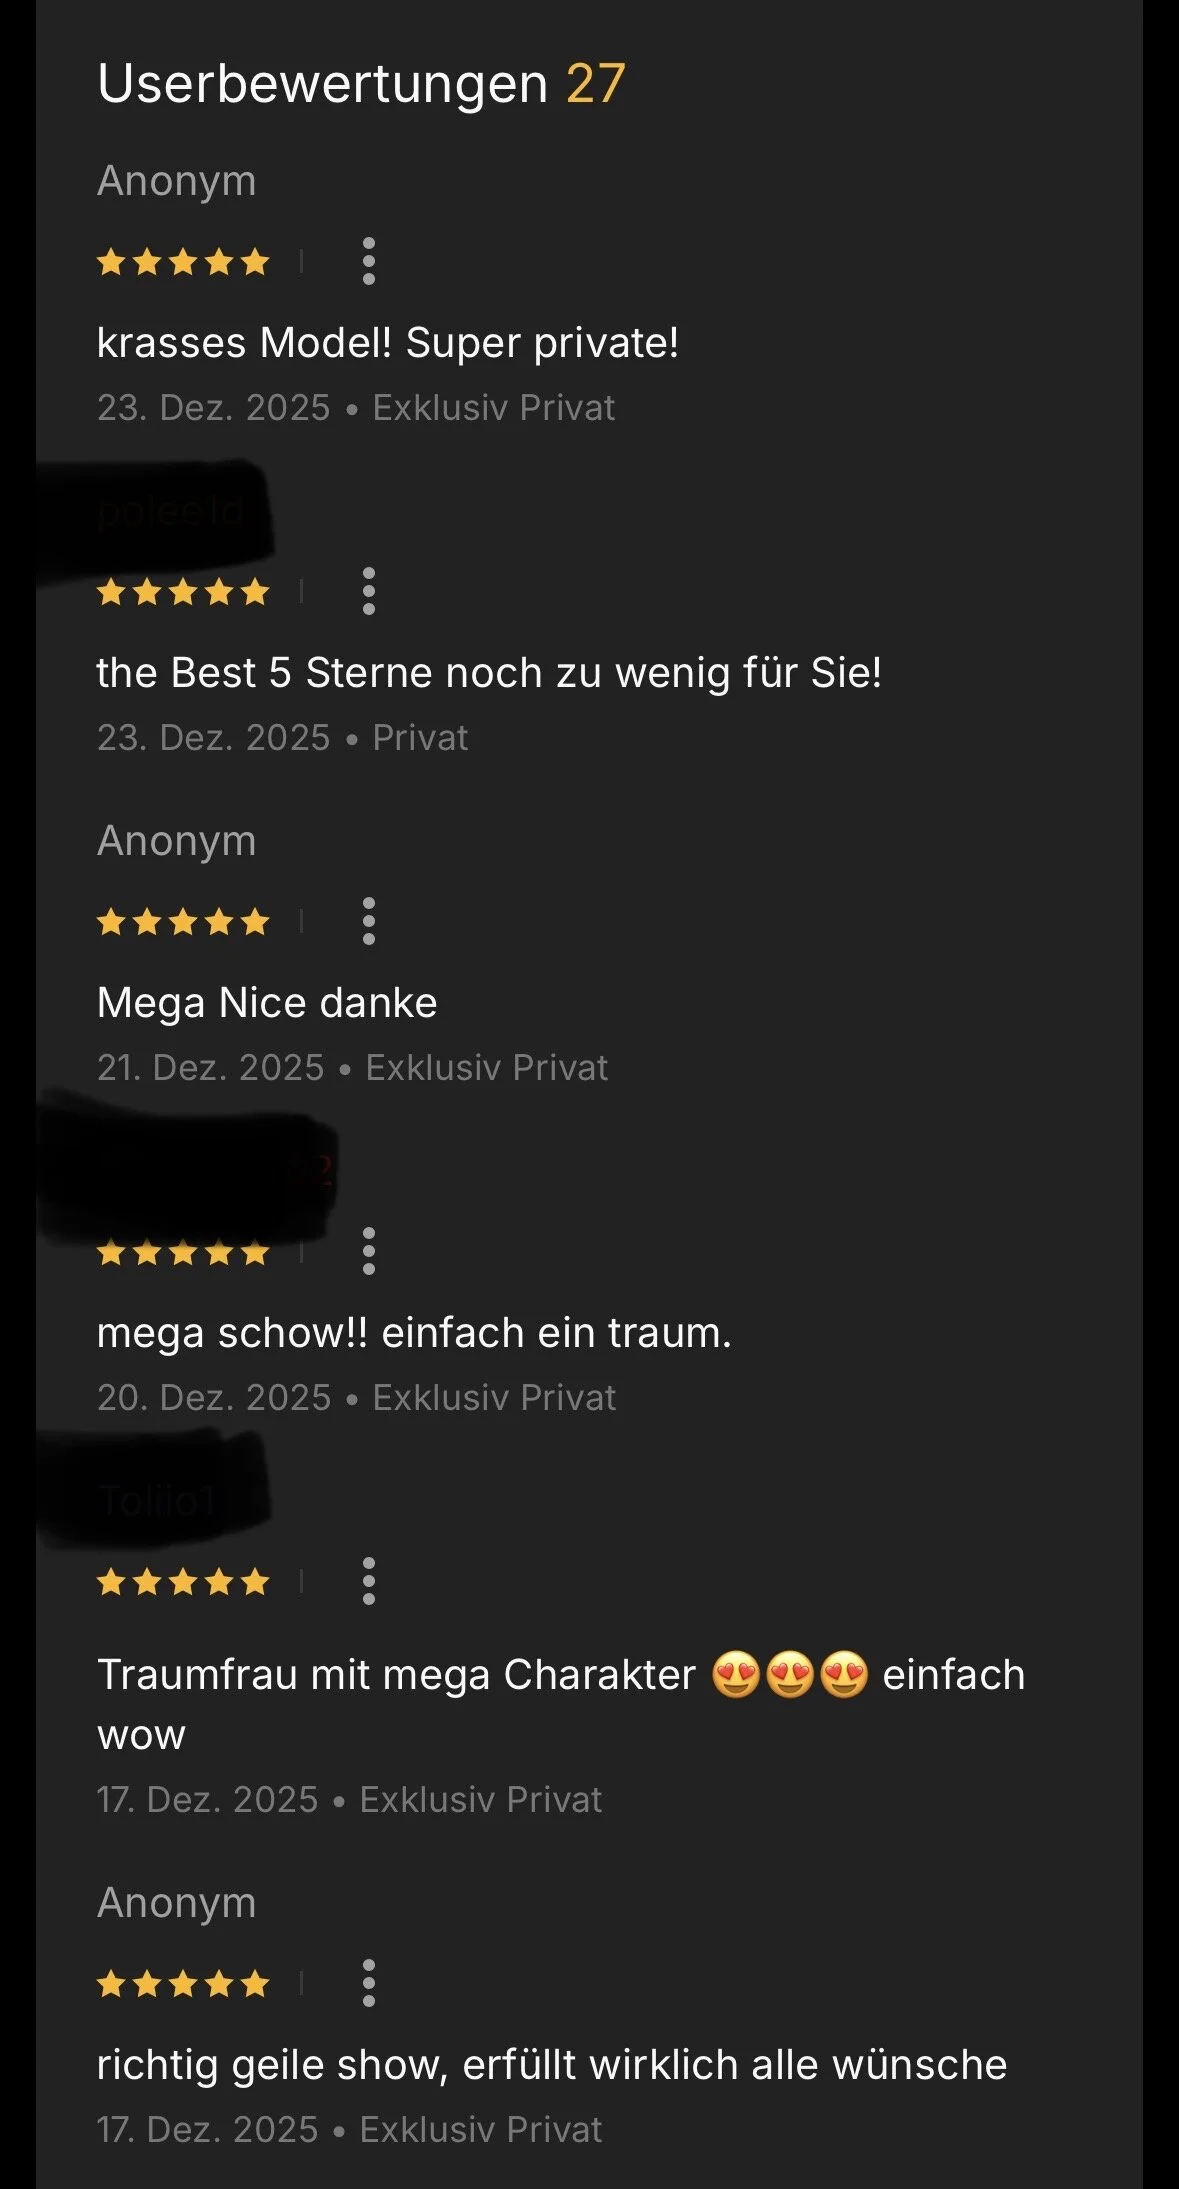Open three-dot menu for "krasses Model!" review
Screen dimensions: 1179x2189
click(x=369, y=261)
